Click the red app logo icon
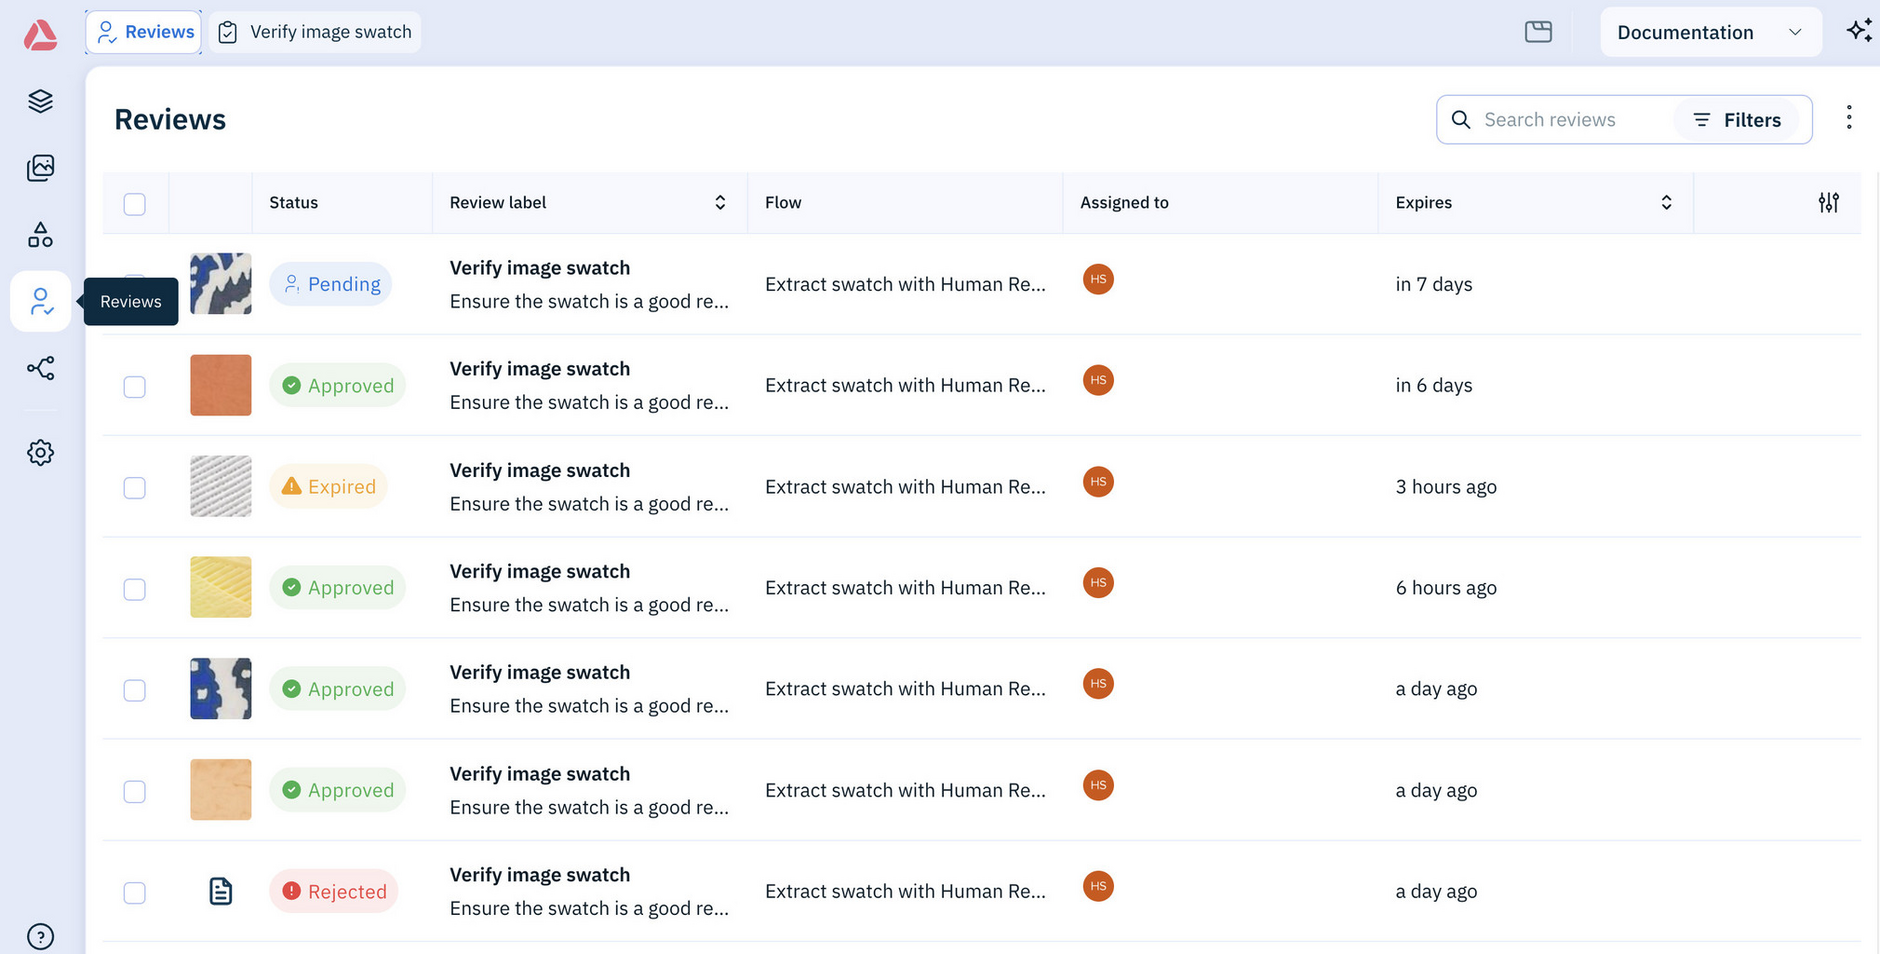1880x954 pixels. click(x=40, y=35)
